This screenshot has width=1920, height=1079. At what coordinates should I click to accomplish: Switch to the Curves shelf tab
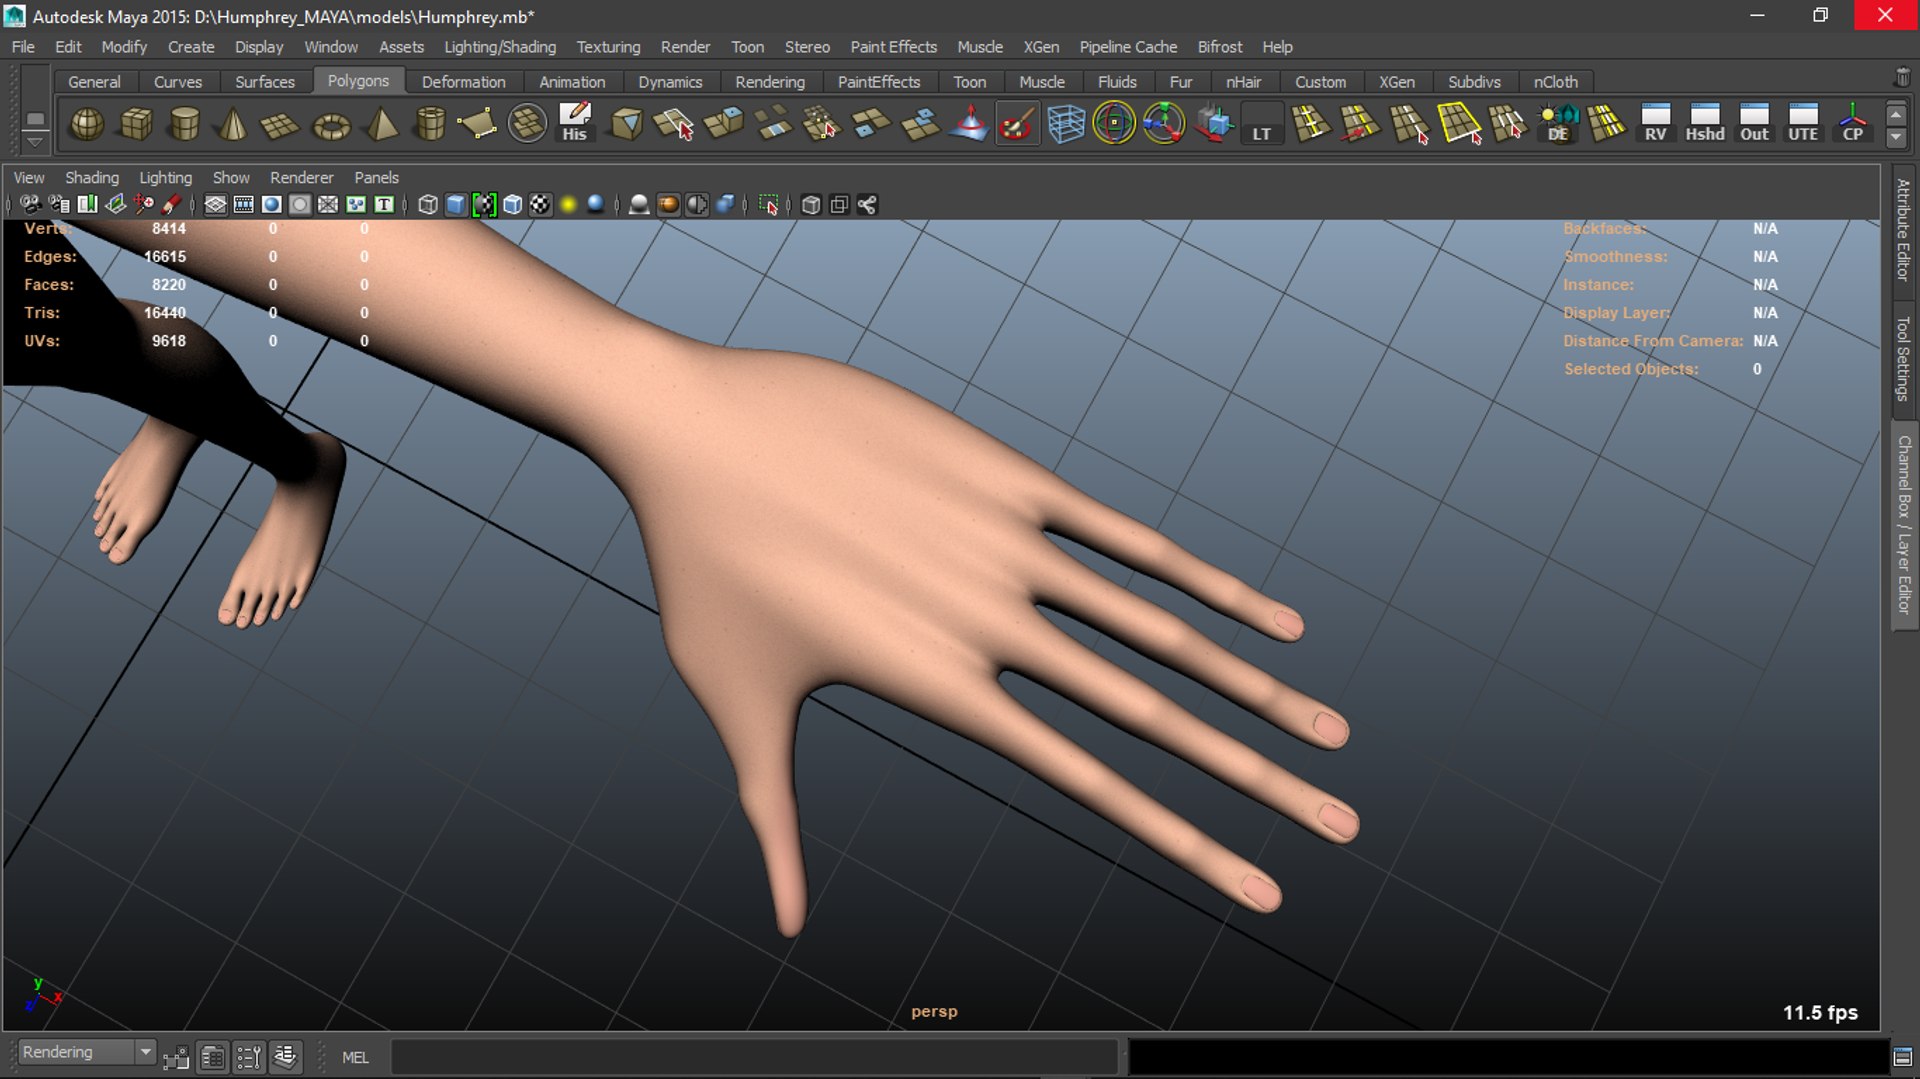coord(177,82)
